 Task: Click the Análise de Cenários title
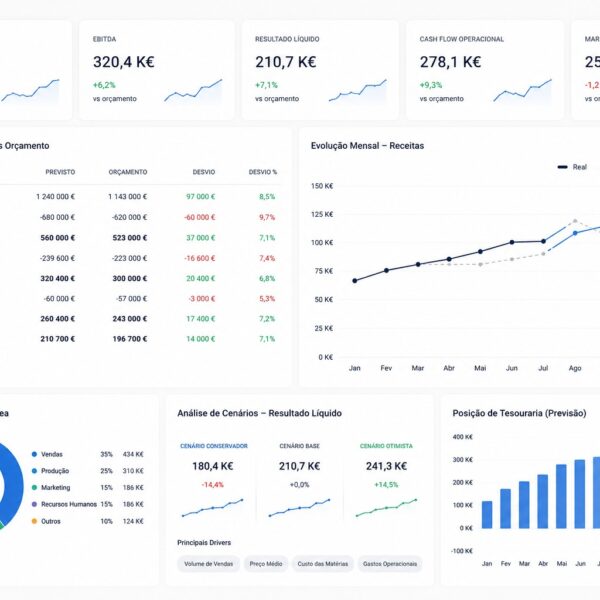(x=259, y=413)
